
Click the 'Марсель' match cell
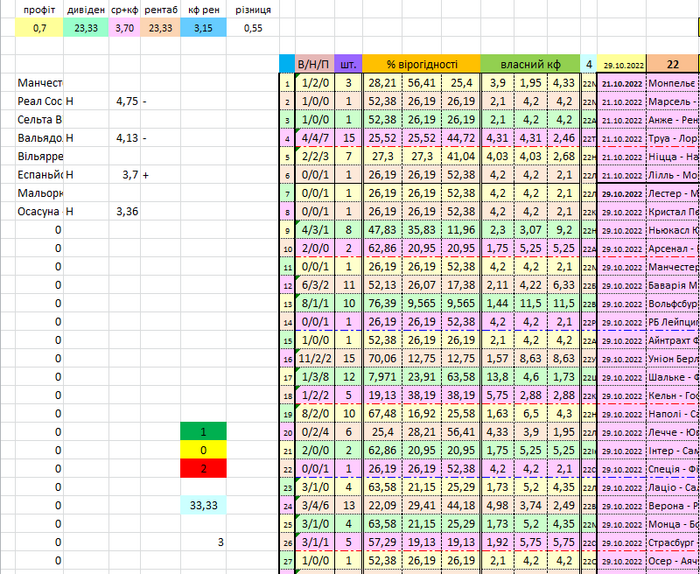click(673, 101)
